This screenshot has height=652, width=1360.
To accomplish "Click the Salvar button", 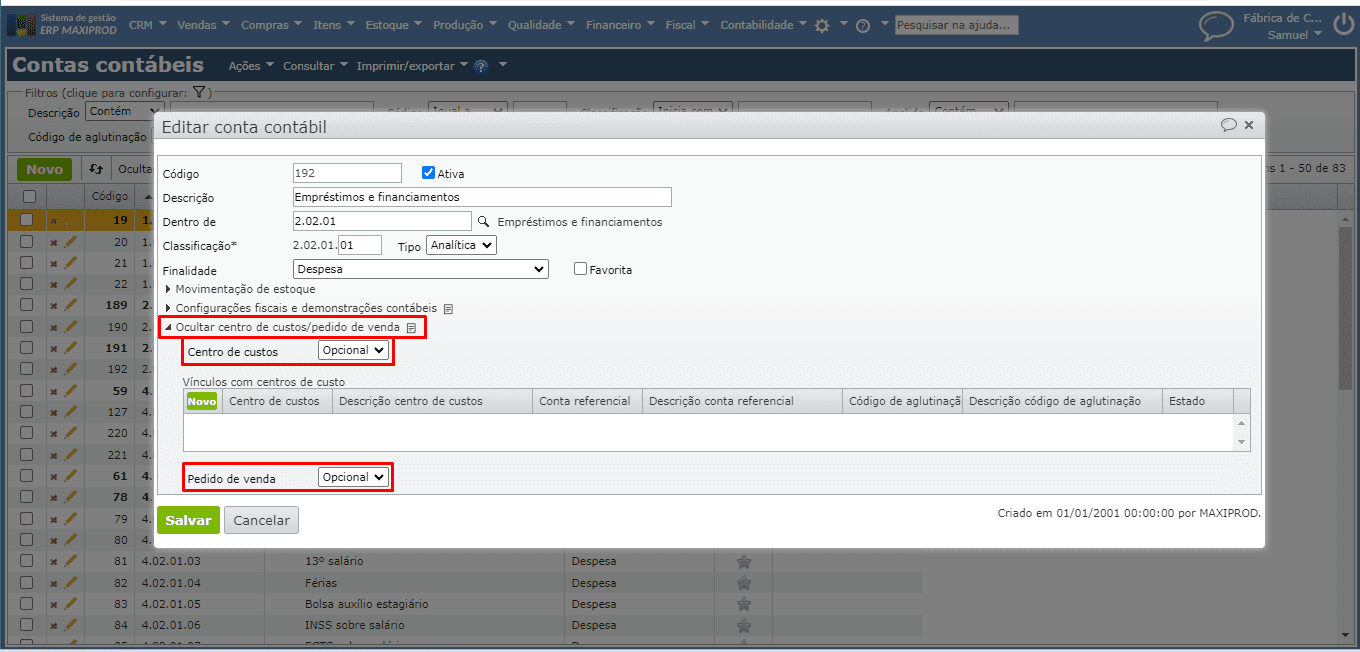I will 188,520.
